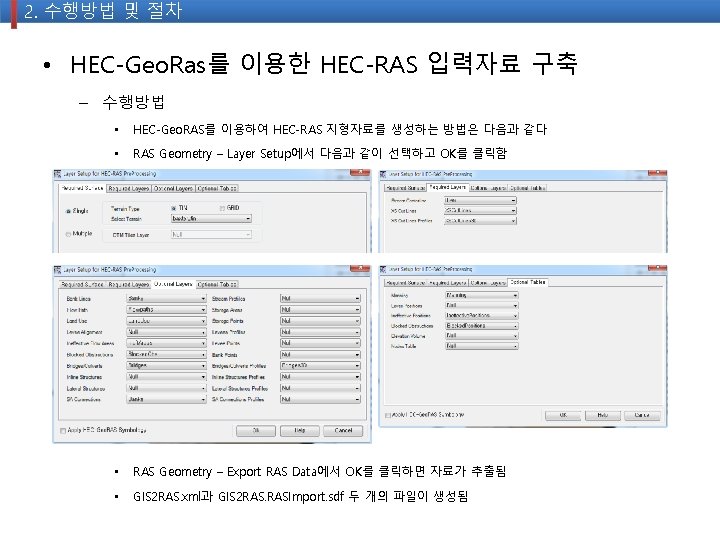Close the Optional Tables dialog window
The height and width of the screenshot is (540, 720).
pyautogui.click(x=657, y=268)
